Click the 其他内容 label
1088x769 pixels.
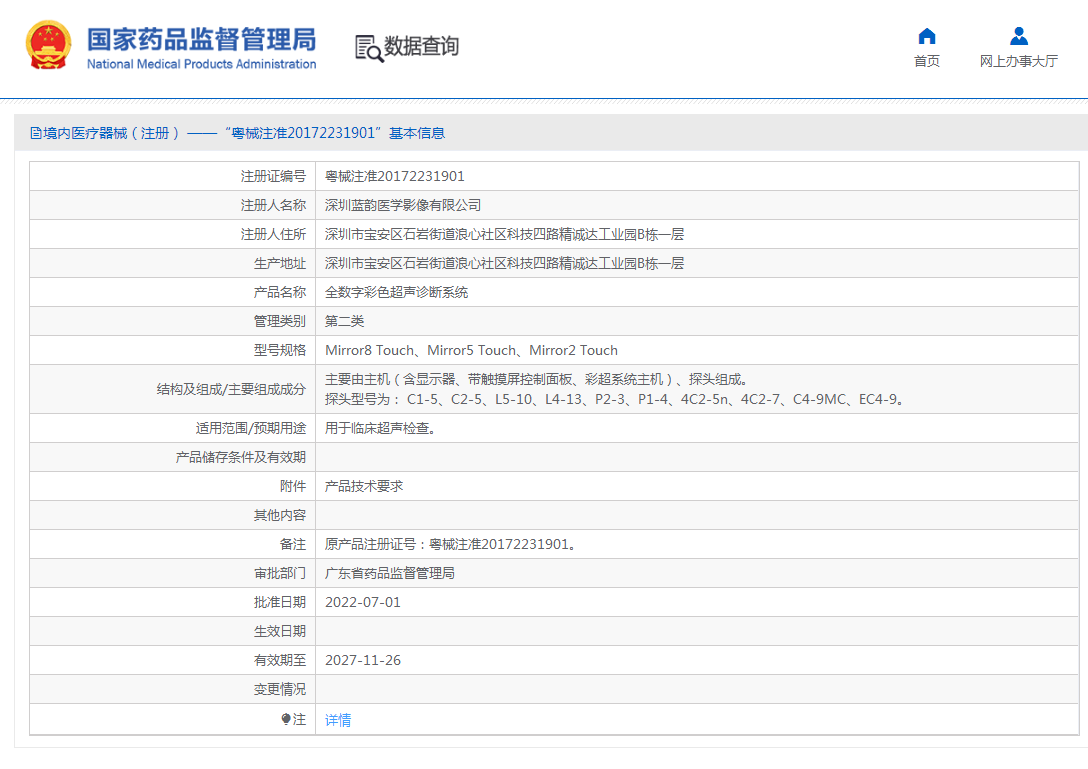(280, 516)
